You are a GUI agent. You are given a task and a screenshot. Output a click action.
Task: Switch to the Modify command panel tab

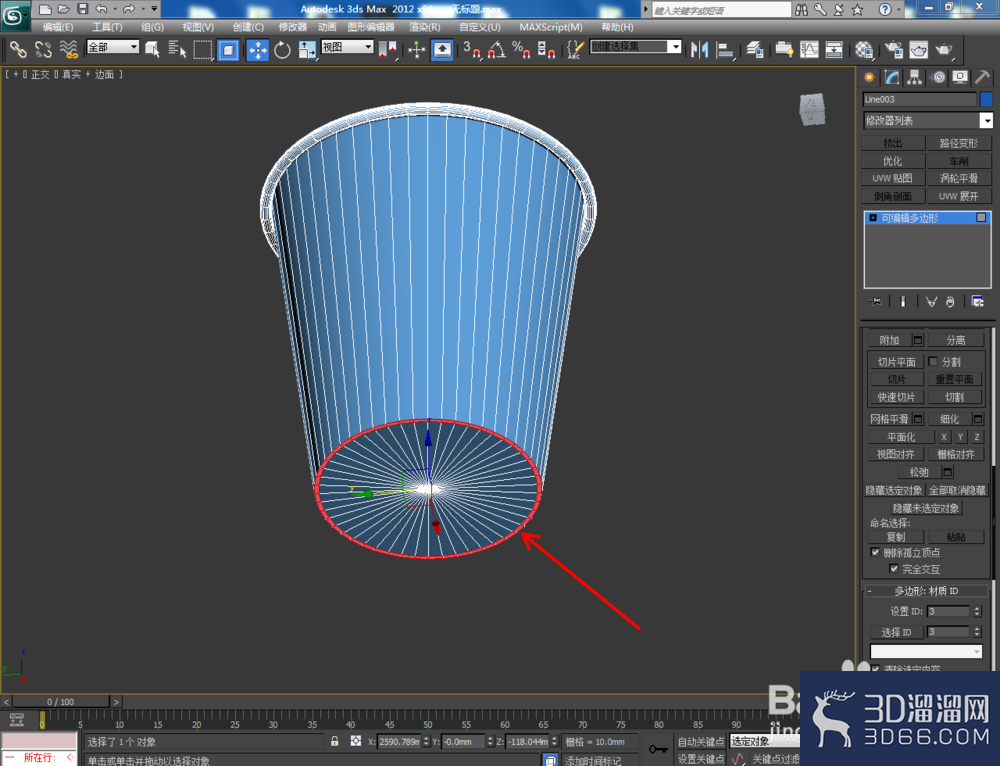(x=892, y=78)
